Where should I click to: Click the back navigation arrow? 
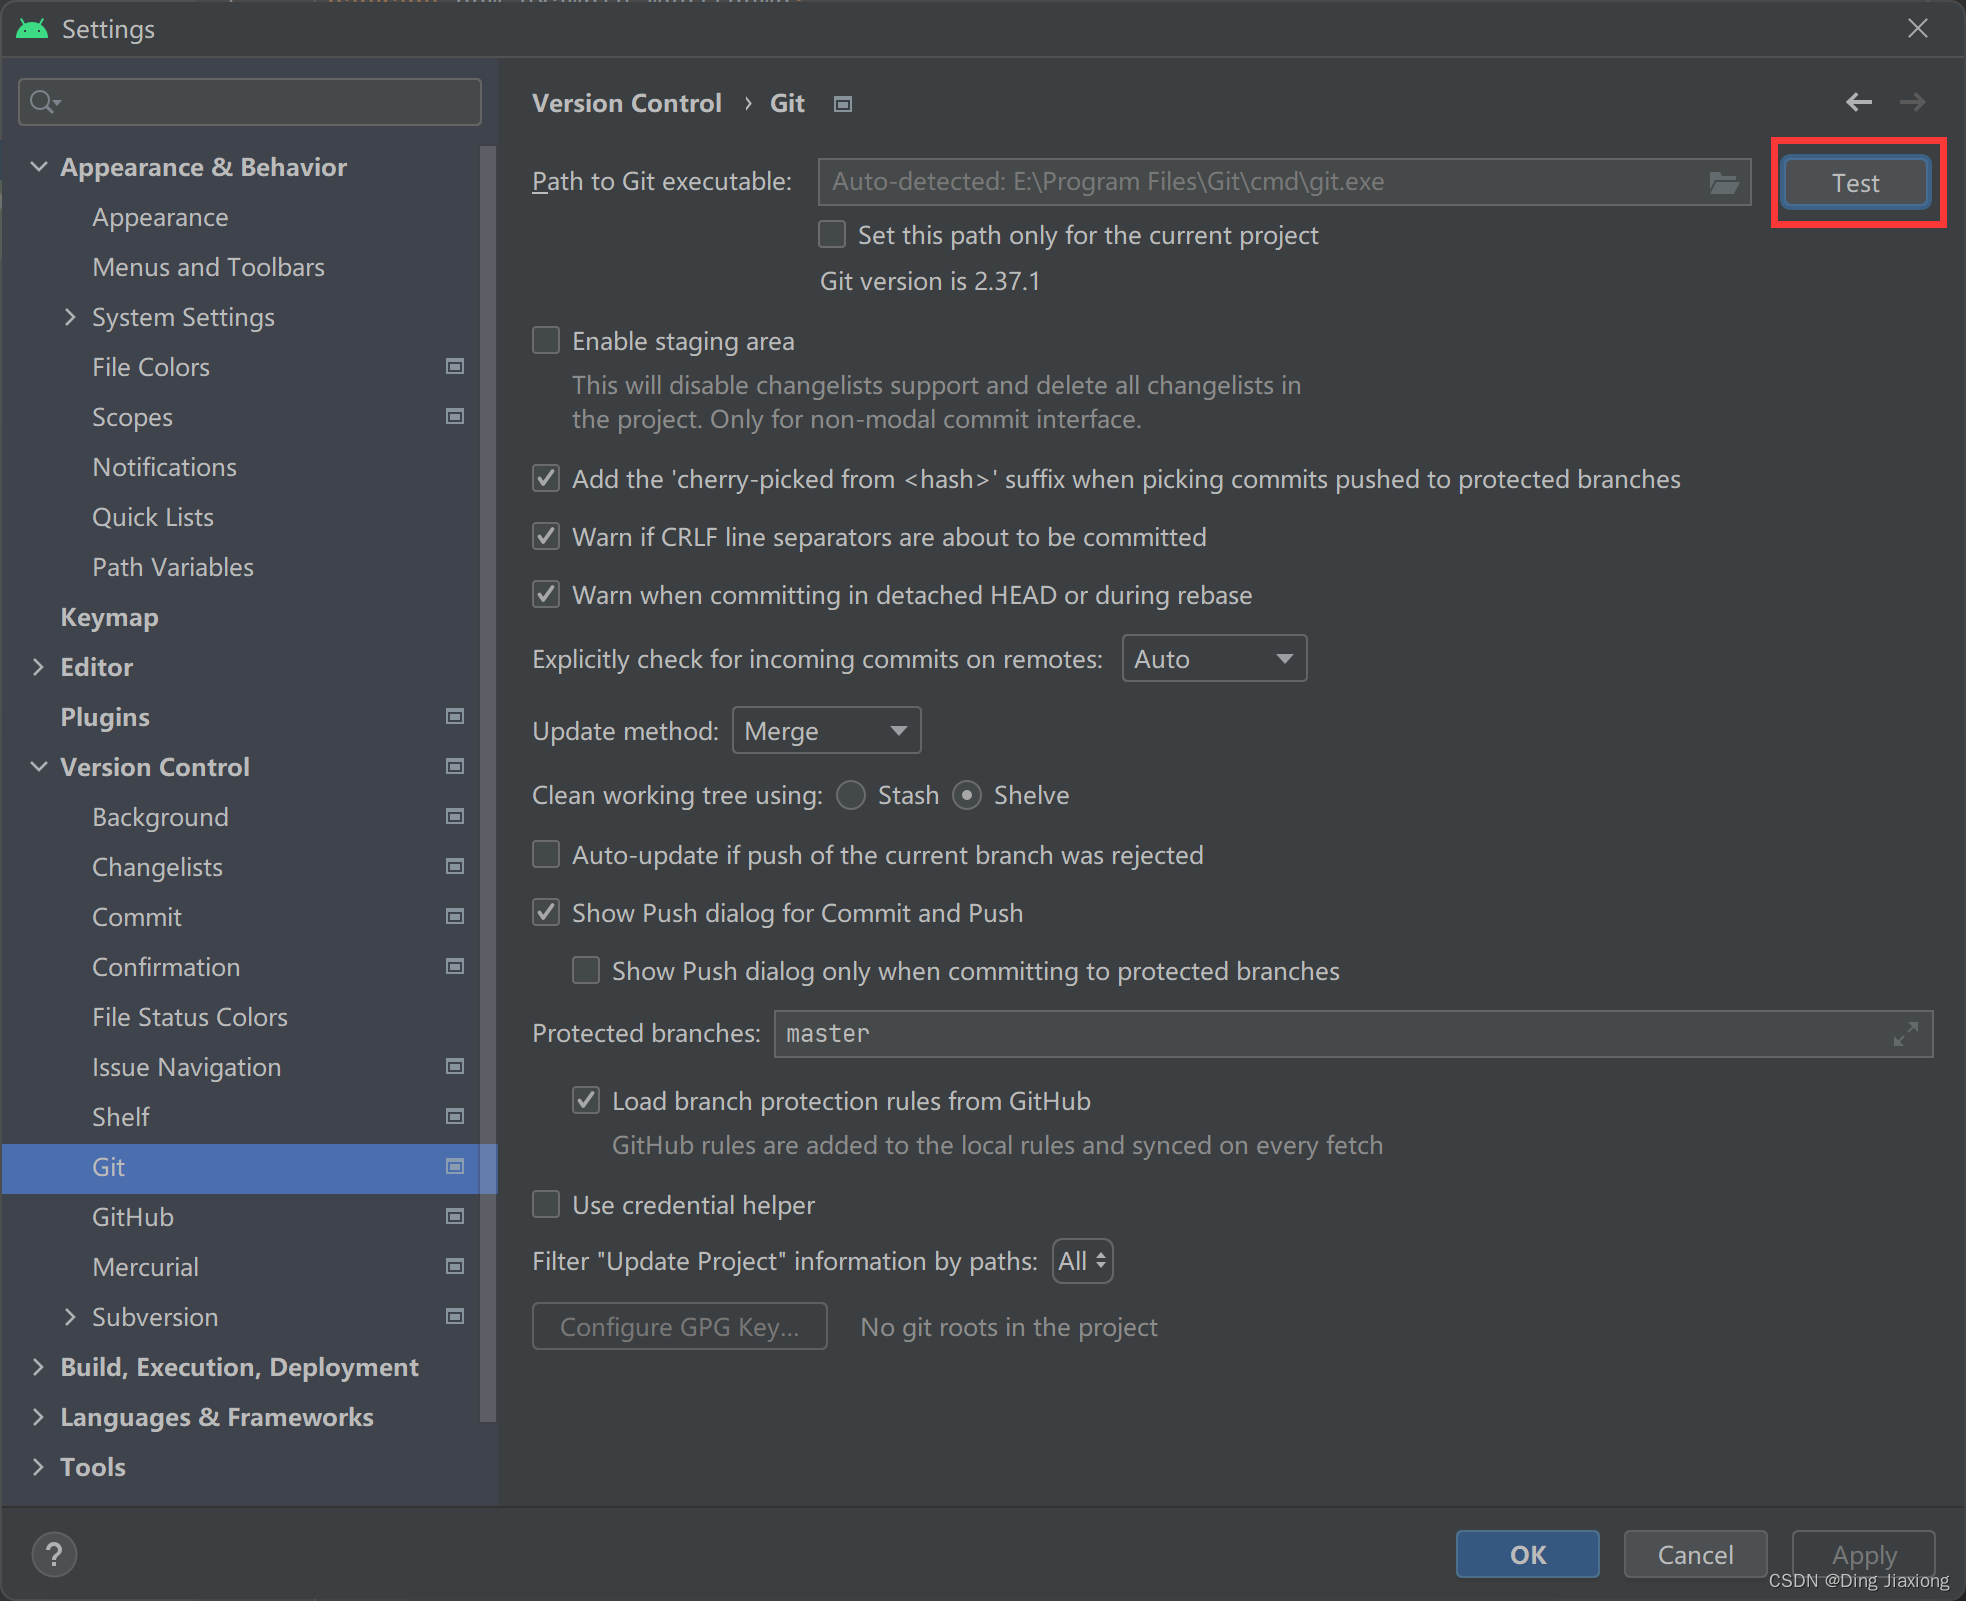[1858, 102]
